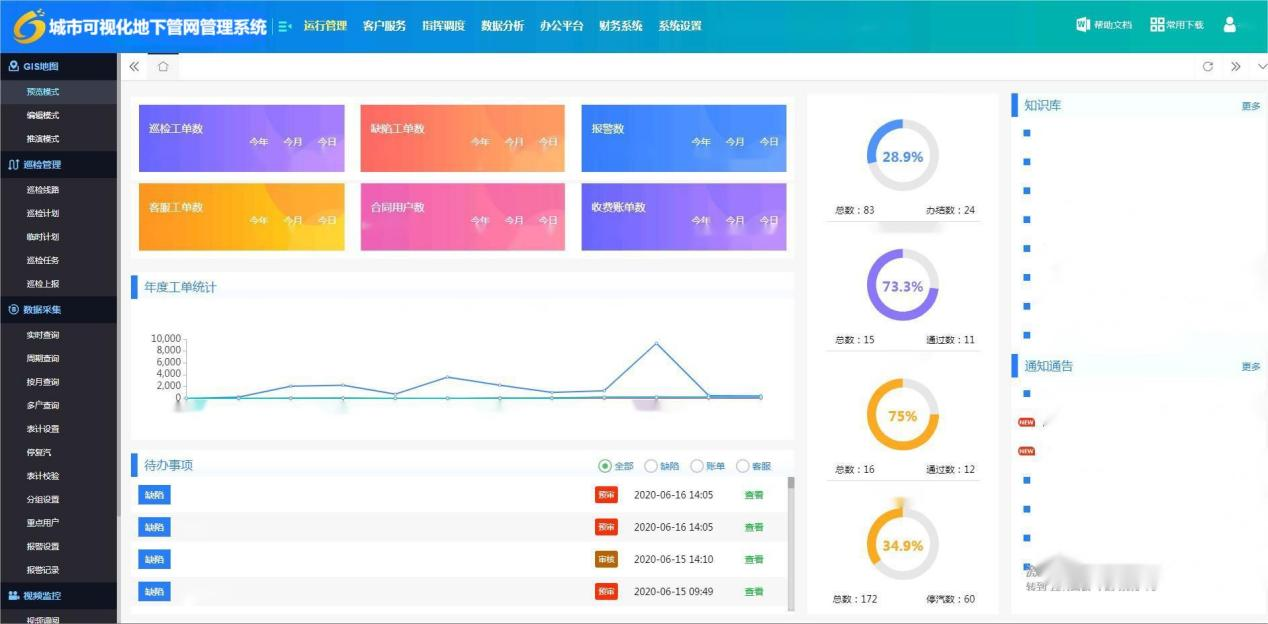This screenshot has width=1268, height=624.
Task: Click 更多 link in 知识库 panel
Action: pos(1250,106)
